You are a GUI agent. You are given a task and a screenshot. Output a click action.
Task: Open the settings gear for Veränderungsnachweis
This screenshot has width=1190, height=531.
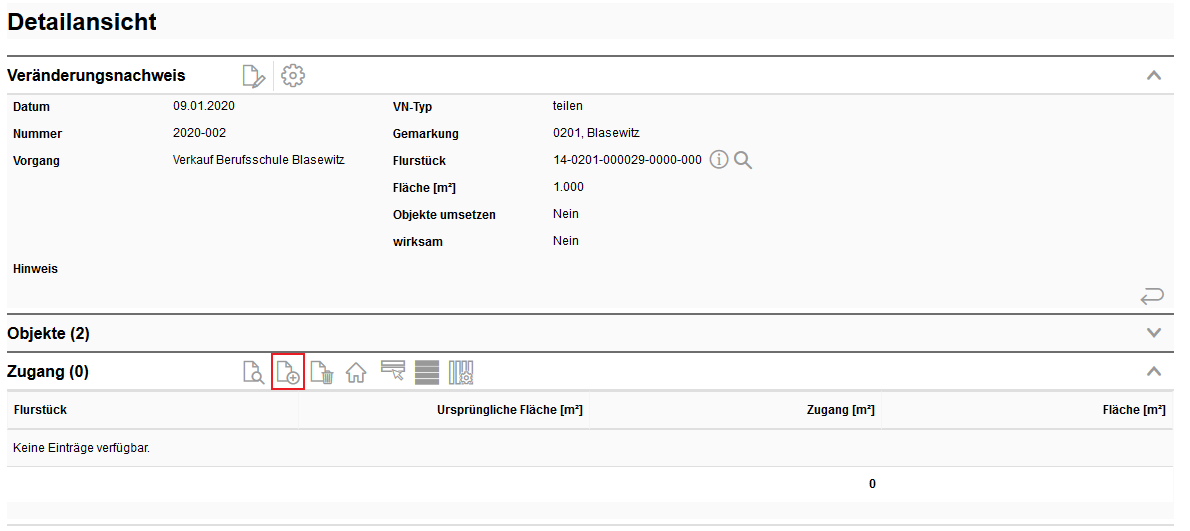292,76
